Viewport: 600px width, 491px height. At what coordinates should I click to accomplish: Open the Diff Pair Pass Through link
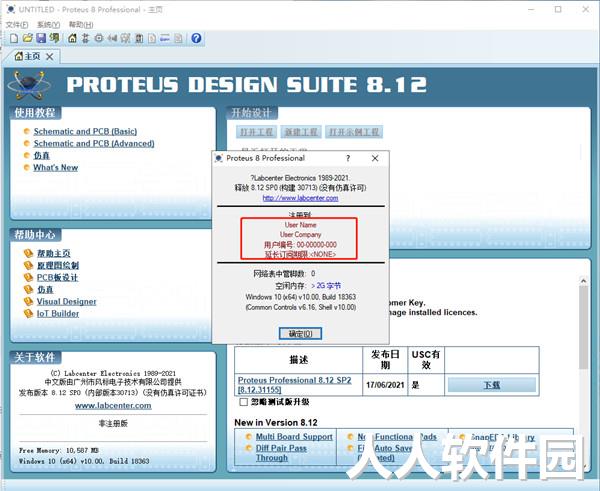[x=281, y=453]
